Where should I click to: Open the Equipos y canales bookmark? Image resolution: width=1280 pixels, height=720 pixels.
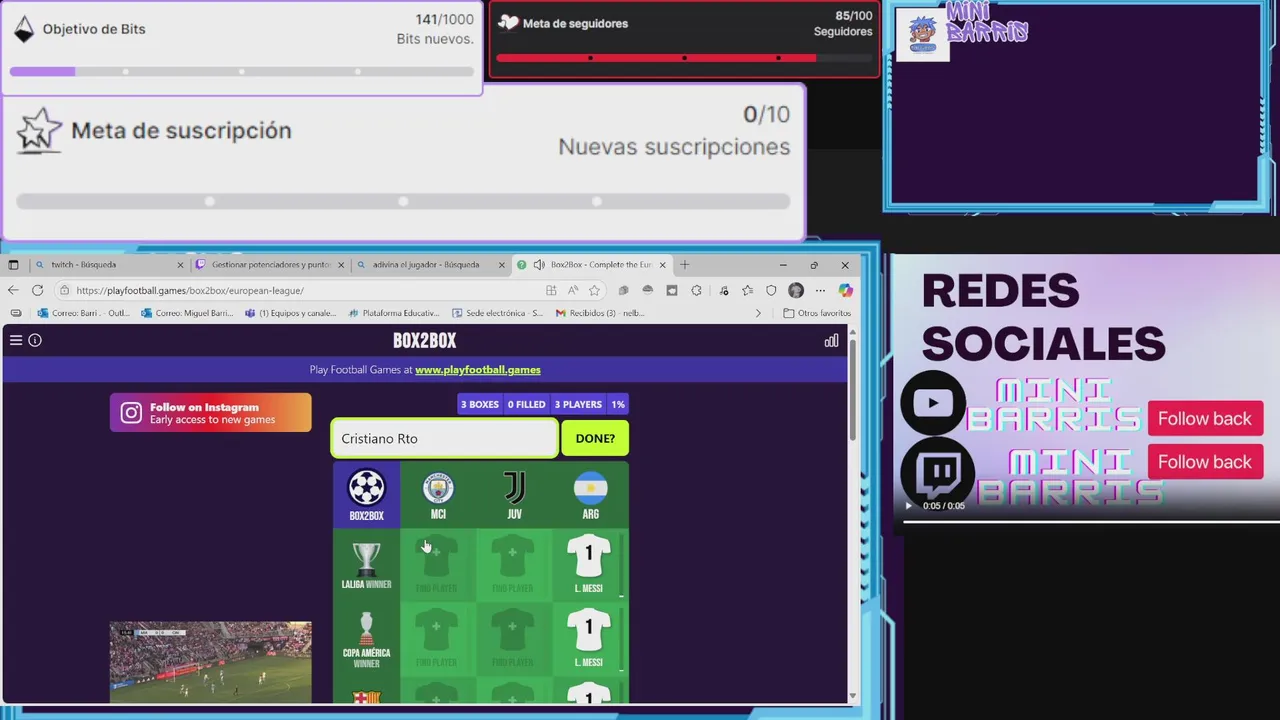pyautogui.click(x=291, y=313)
